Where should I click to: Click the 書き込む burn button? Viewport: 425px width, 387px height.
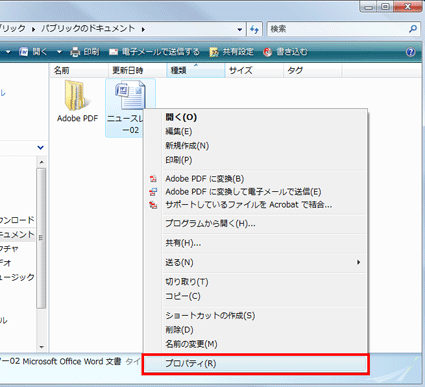pos(286,52)
